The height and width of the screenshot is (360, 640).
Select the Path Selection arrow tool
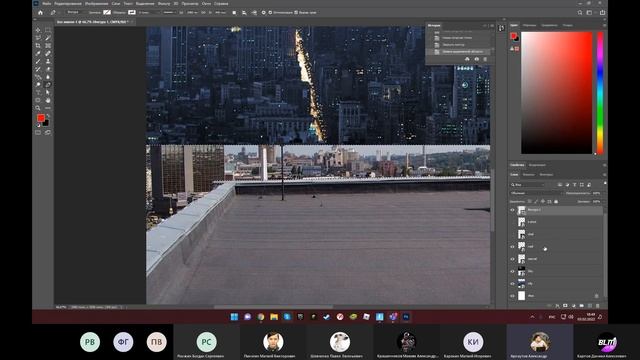pyautogui.click(x=48, y=93)
